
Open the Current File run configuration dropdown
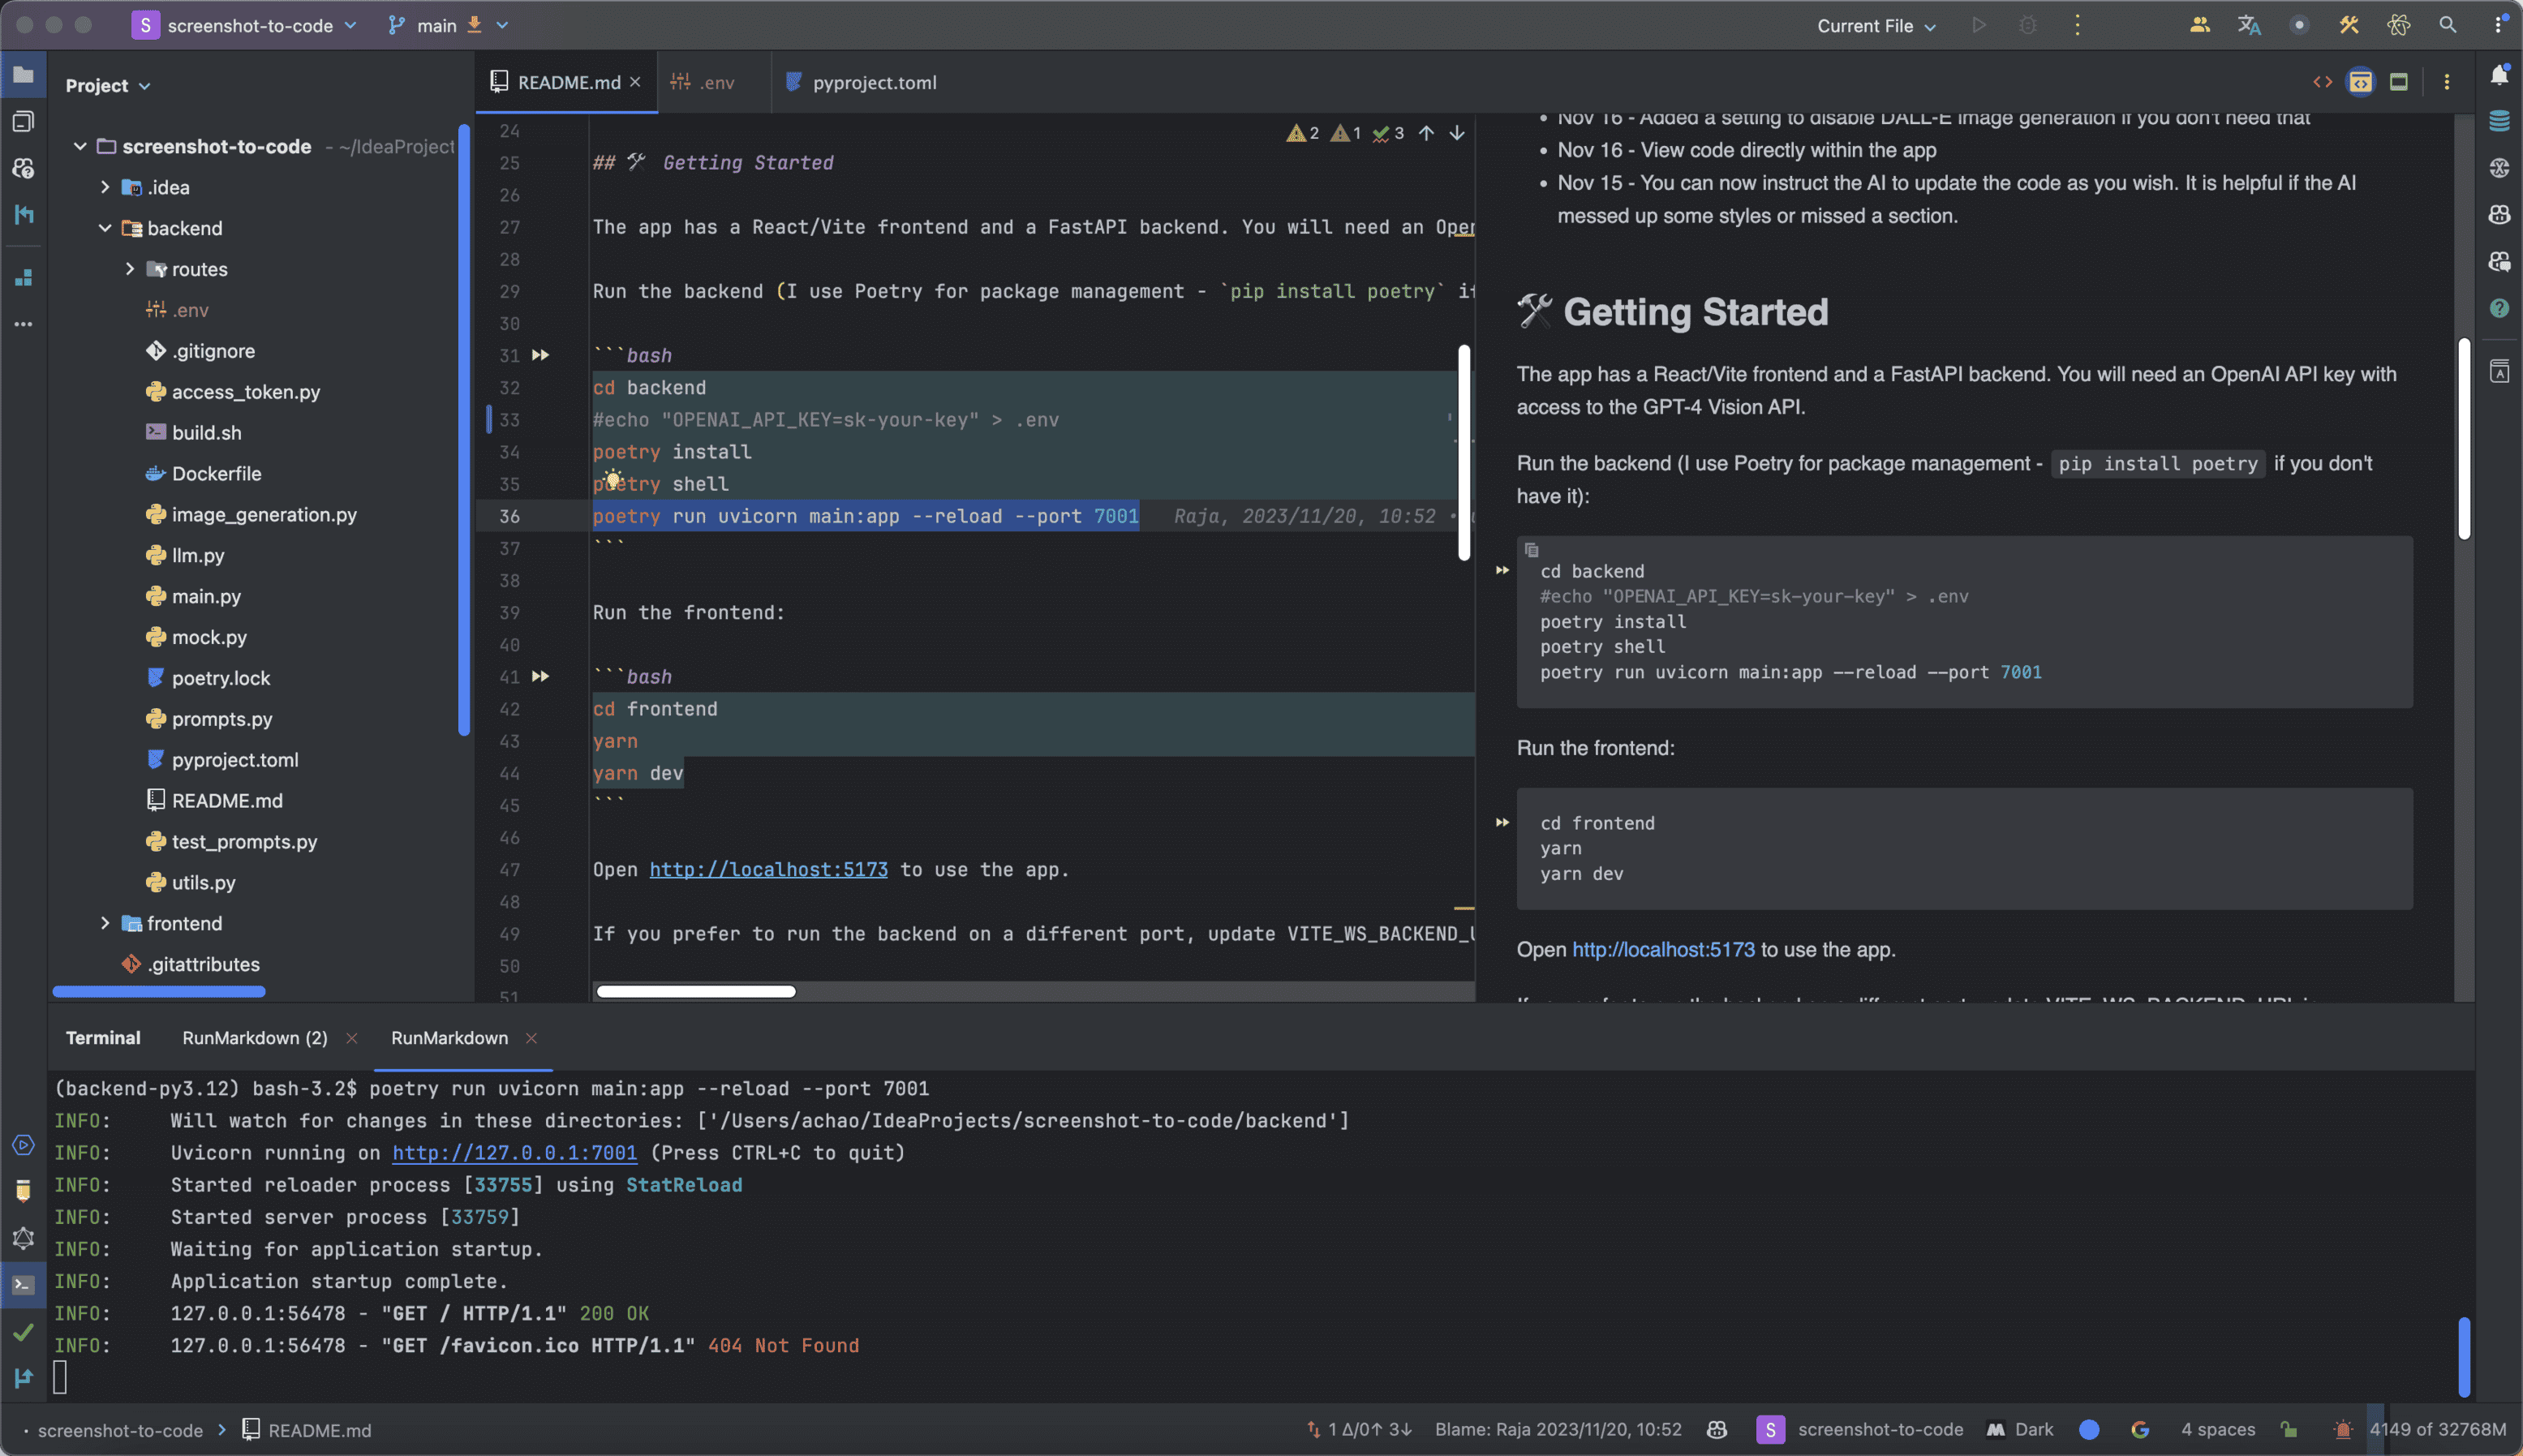[x=1876, y=26]
